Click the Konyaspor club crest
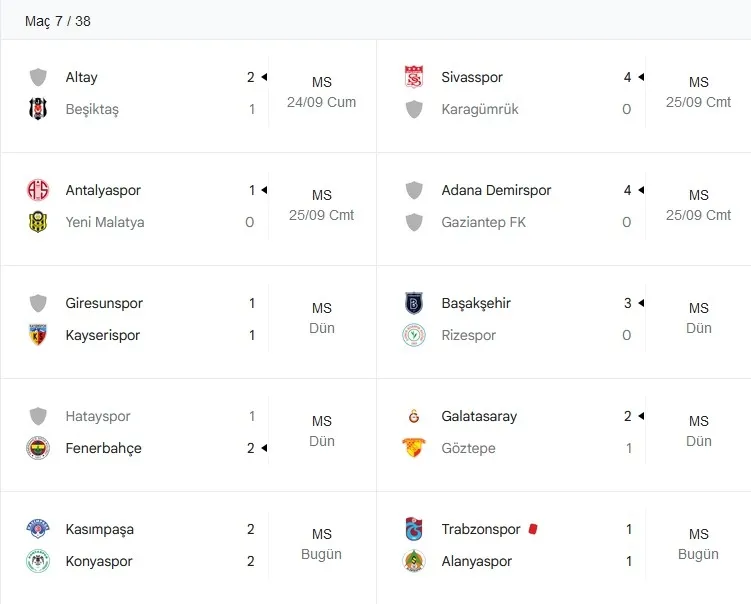 click(38, 561)
